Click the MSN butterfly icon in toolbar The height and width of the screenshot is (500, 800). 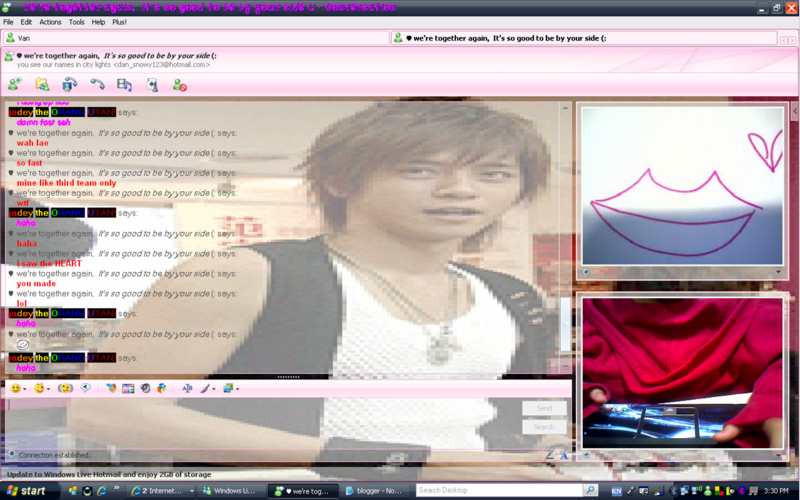111,388
